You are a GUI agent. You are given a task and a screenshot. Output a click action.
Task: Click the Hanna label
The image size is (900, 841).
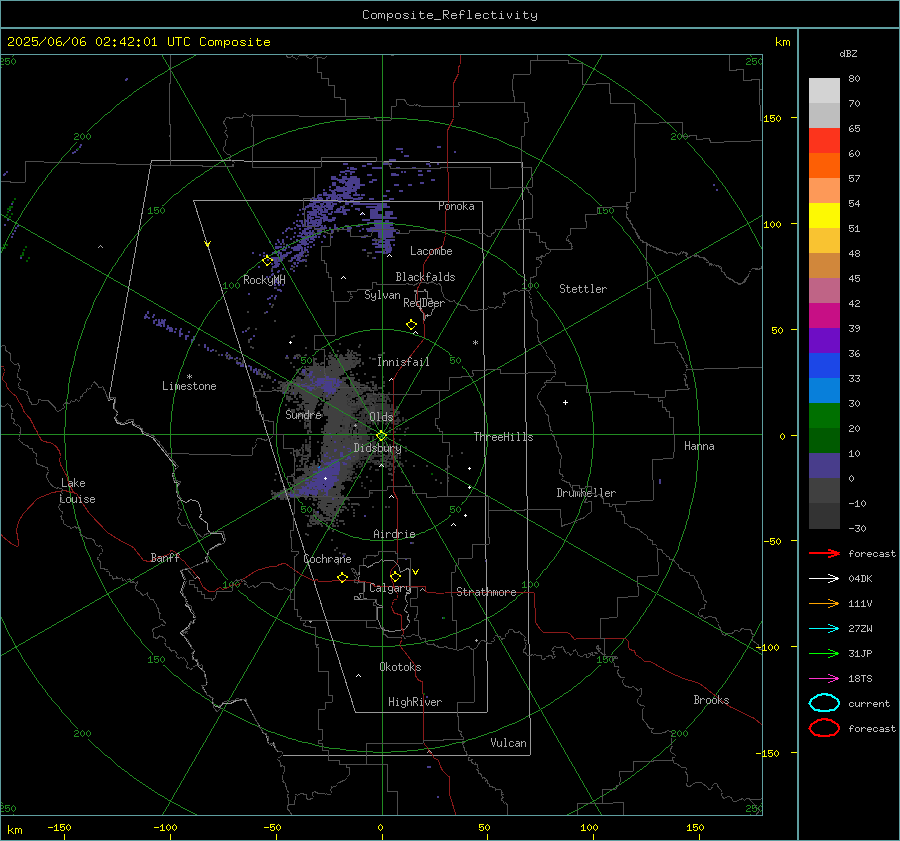699,446
